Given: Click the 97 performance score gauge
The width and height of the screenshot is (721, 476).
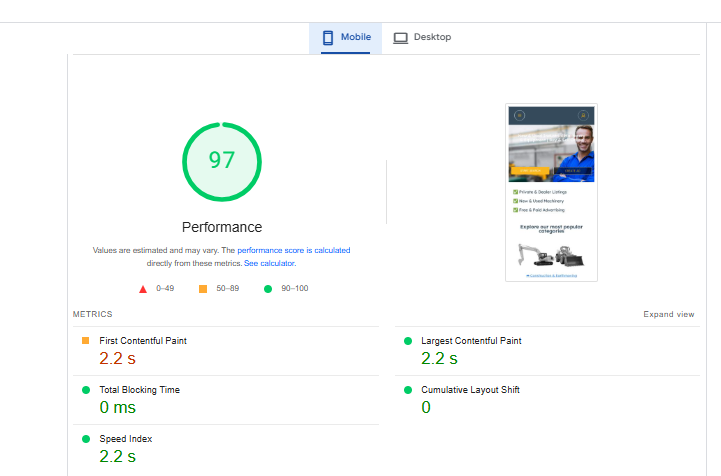Looking at the screenshot, I should click(222, 162).
